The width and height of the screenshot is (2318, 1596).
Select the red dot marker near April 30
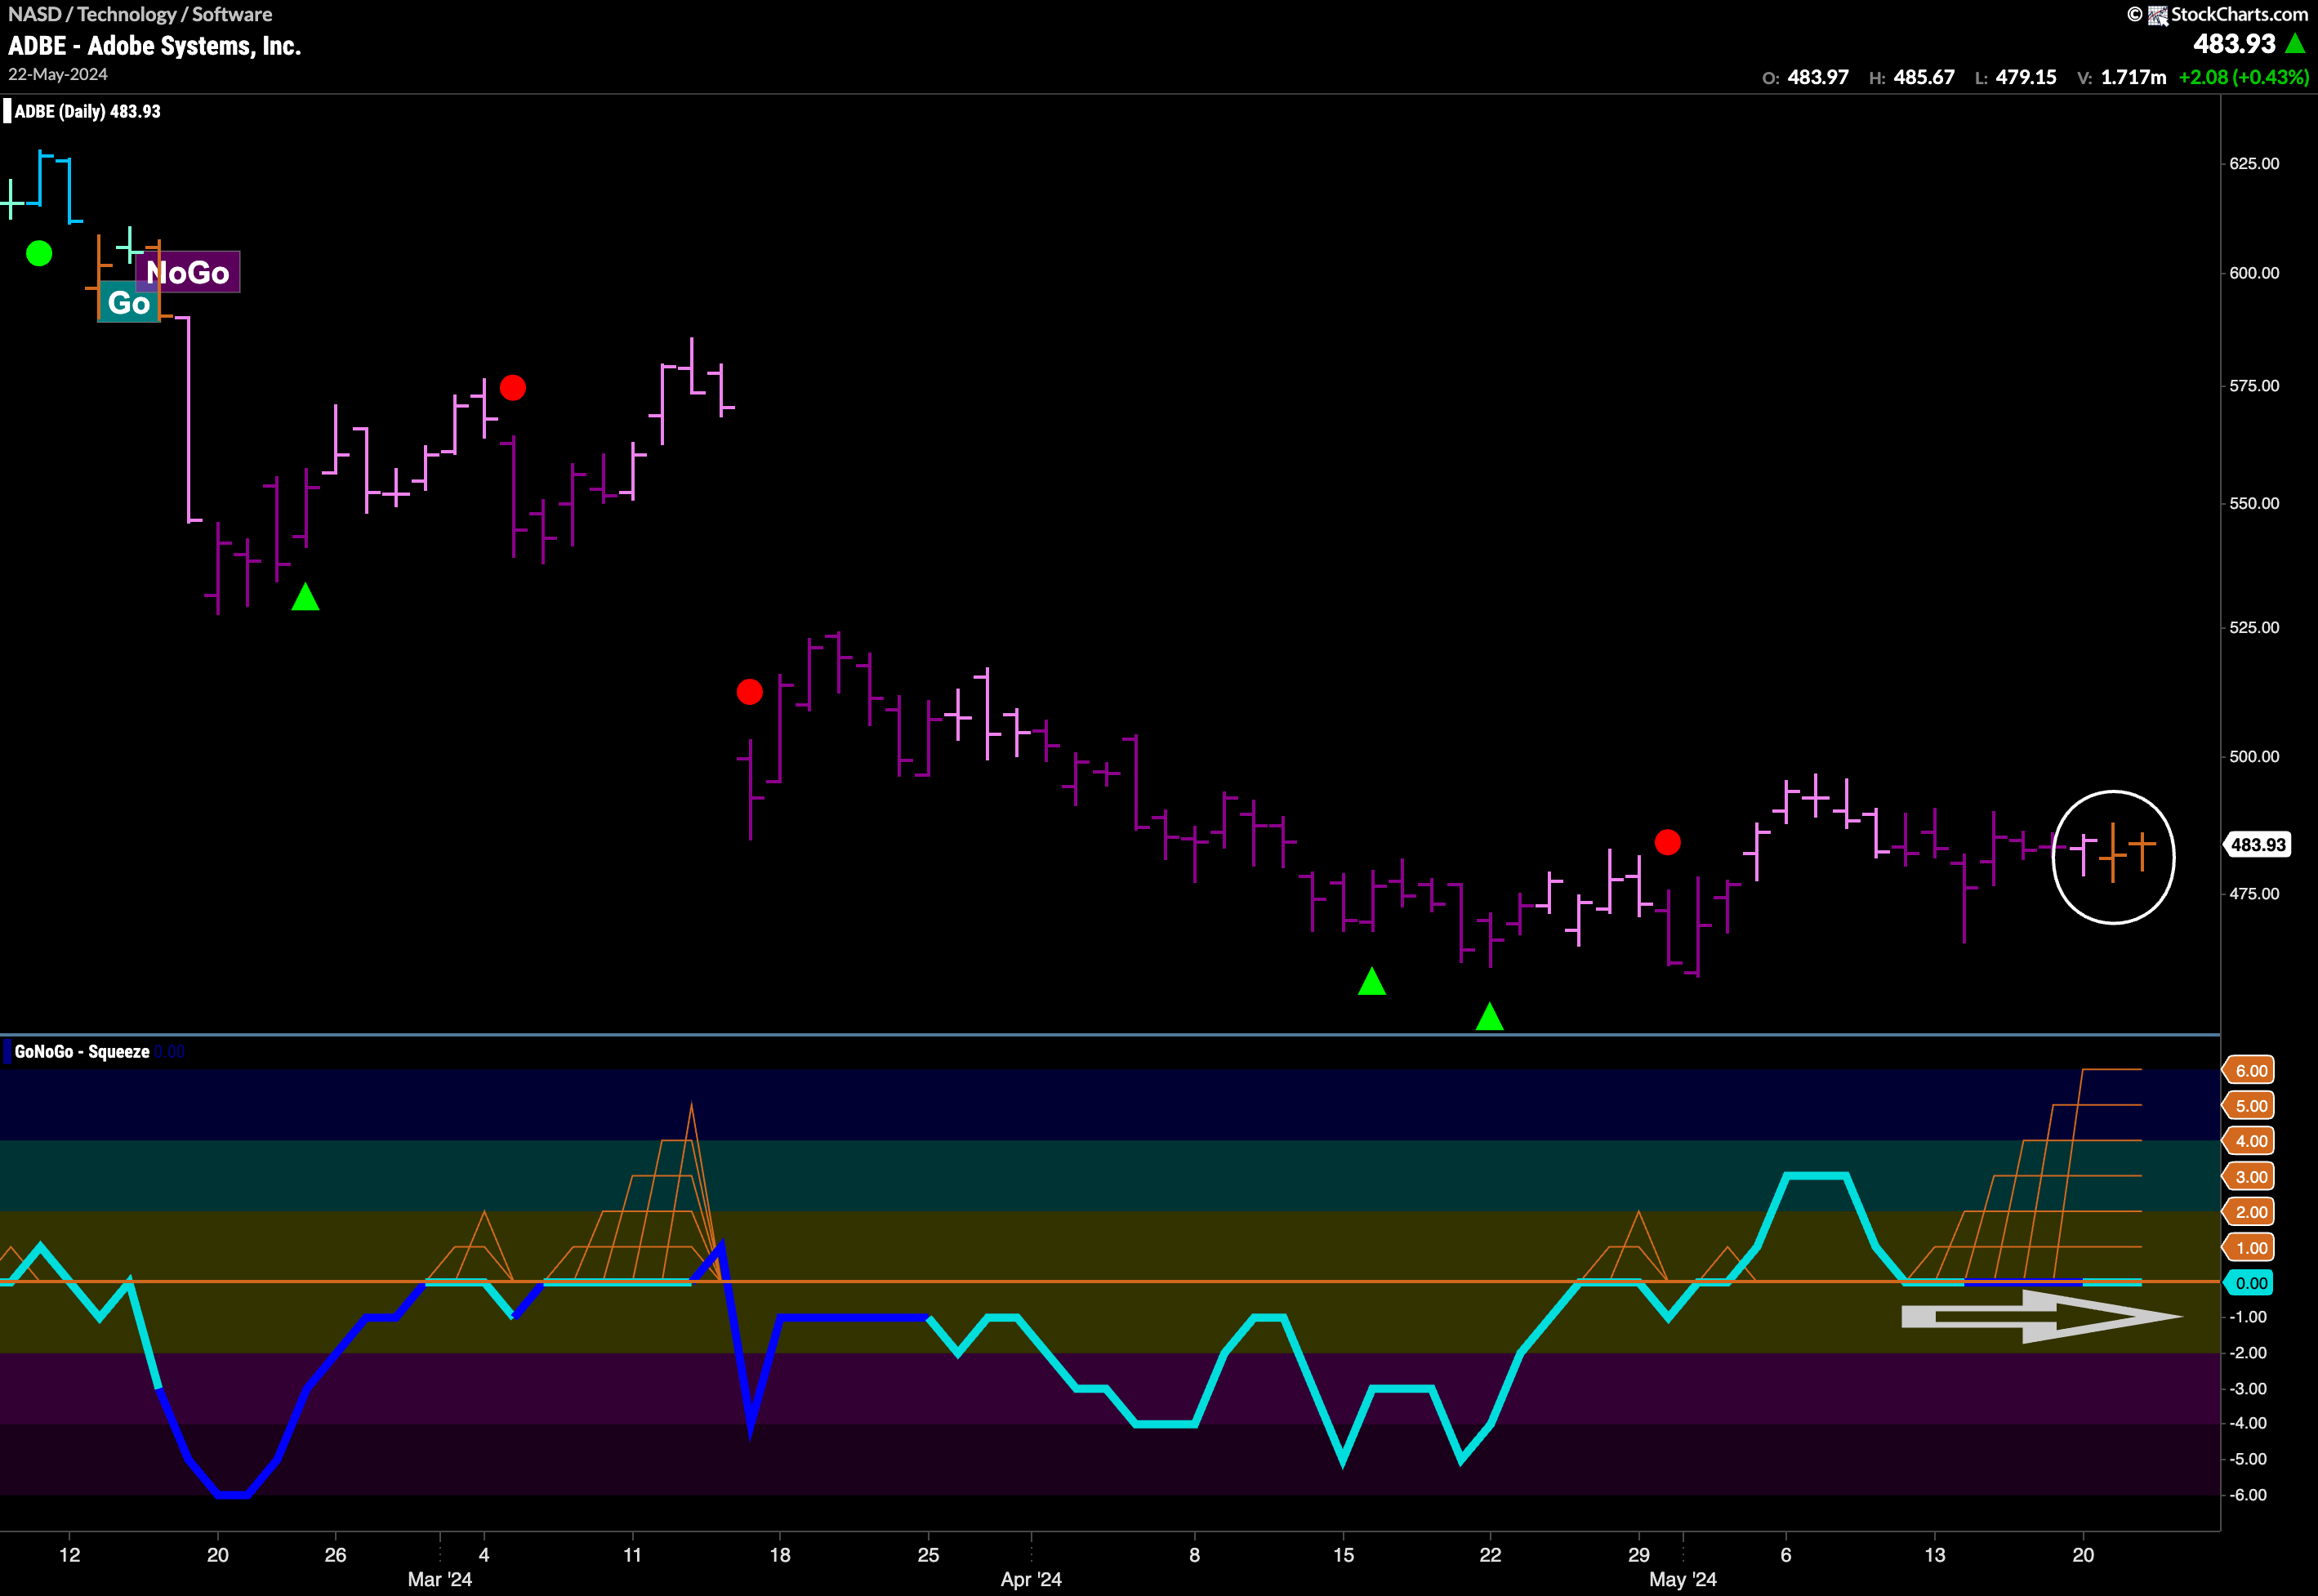1668,843
